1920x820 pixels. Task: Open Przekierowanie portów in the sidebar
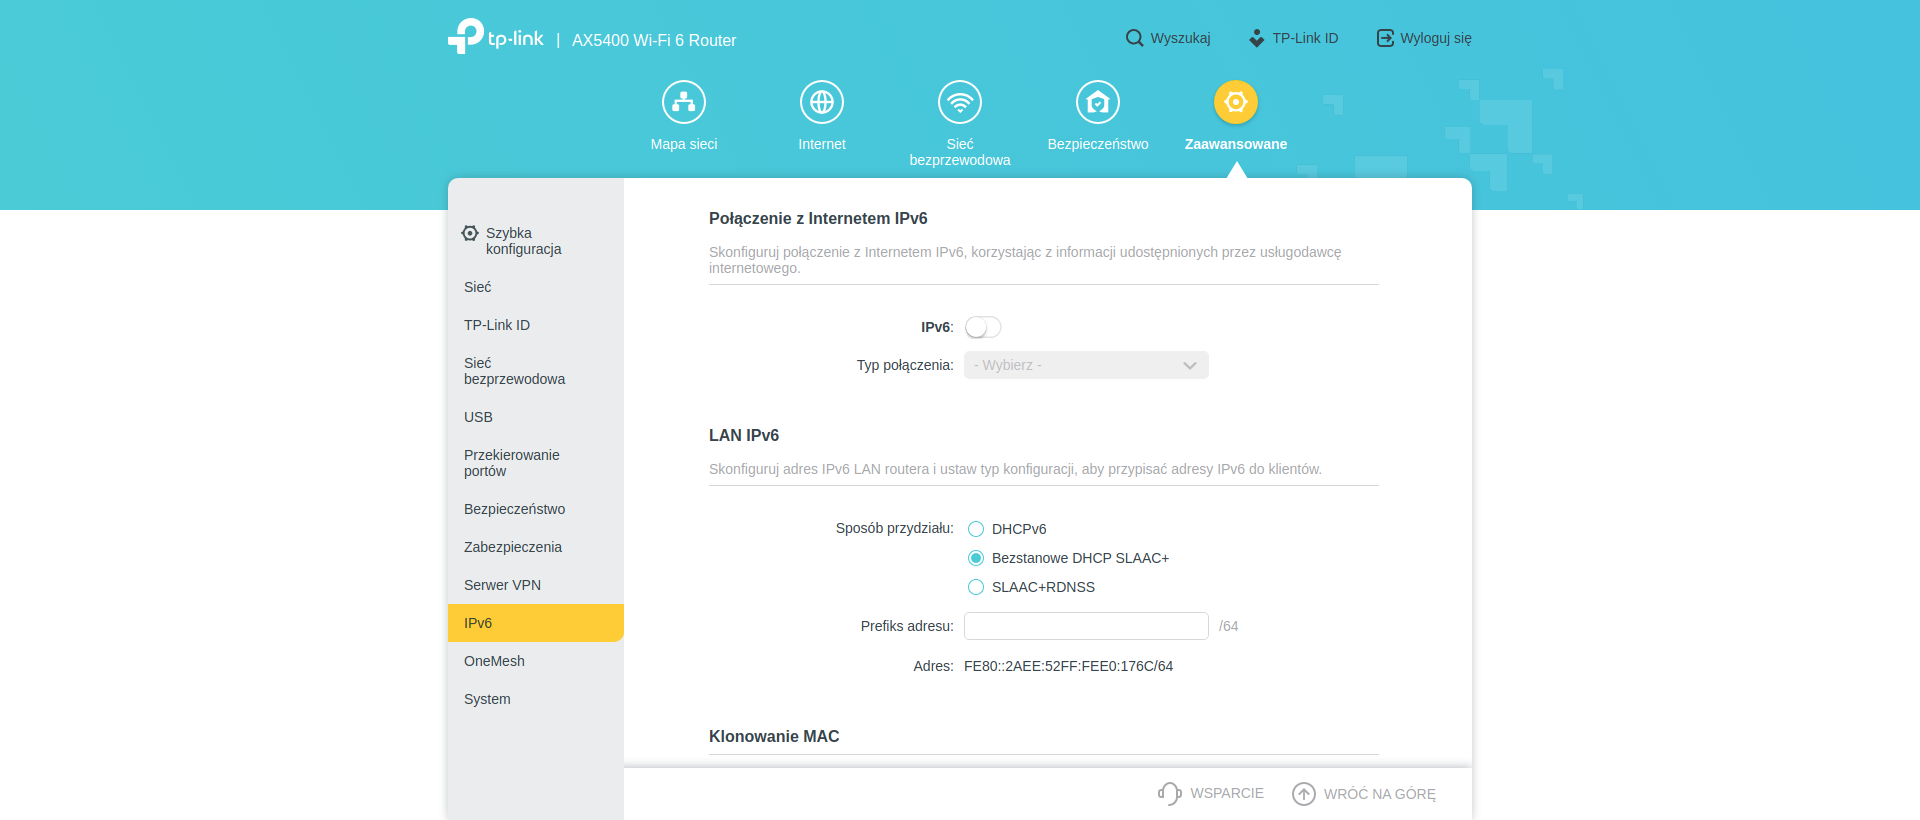(x=511, y=463)
